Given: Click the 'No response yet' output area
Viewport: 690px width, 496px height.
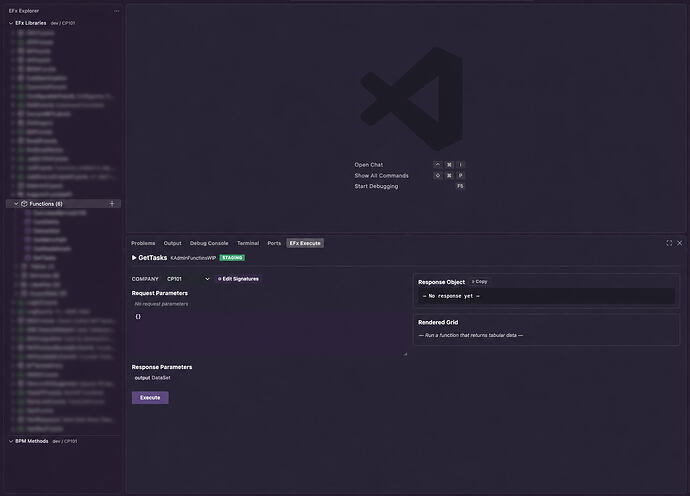Looking at the screenshot, I should pyautogui.click(x=546, y=296).
